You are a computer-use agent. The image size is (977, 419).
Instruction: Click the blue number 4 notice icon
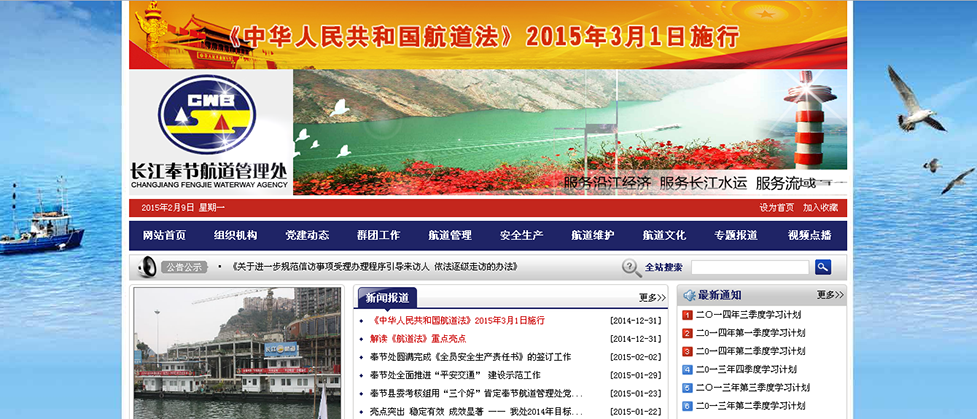click(687, 369)
